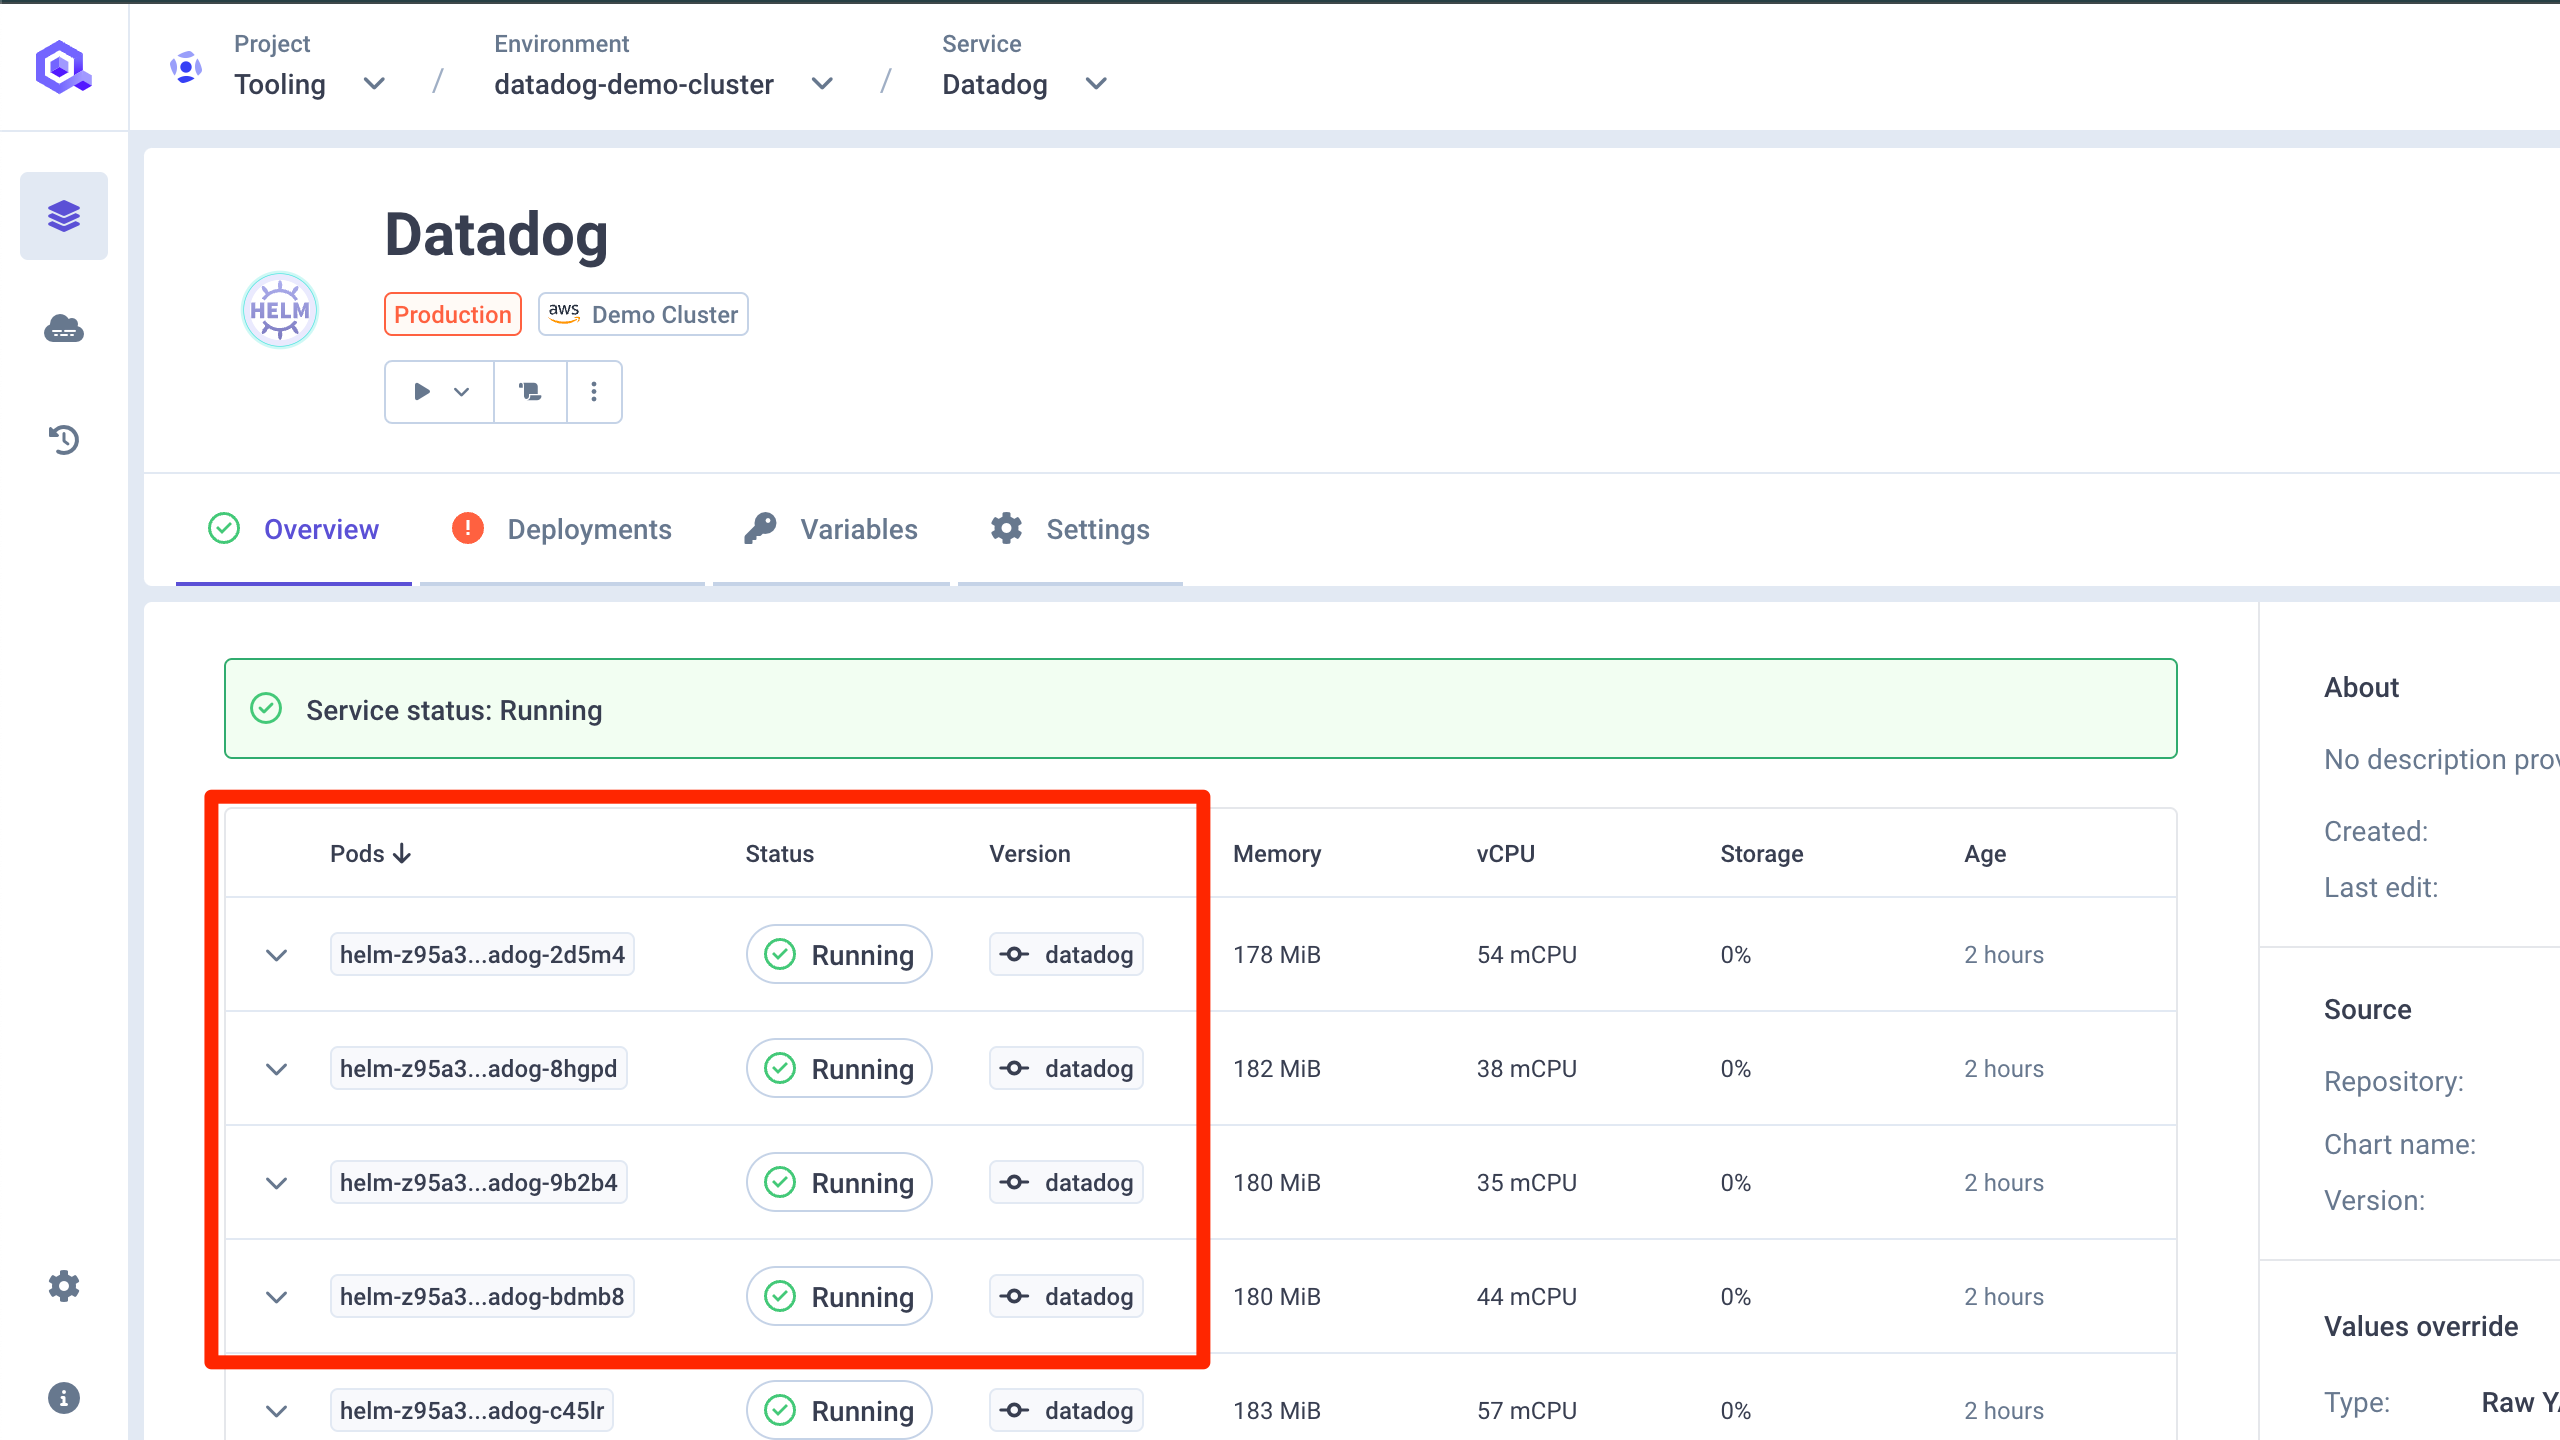Screen dimensions: 2560x1440
Task: Open the deploy options chevron dropdown
Action: 462,391
